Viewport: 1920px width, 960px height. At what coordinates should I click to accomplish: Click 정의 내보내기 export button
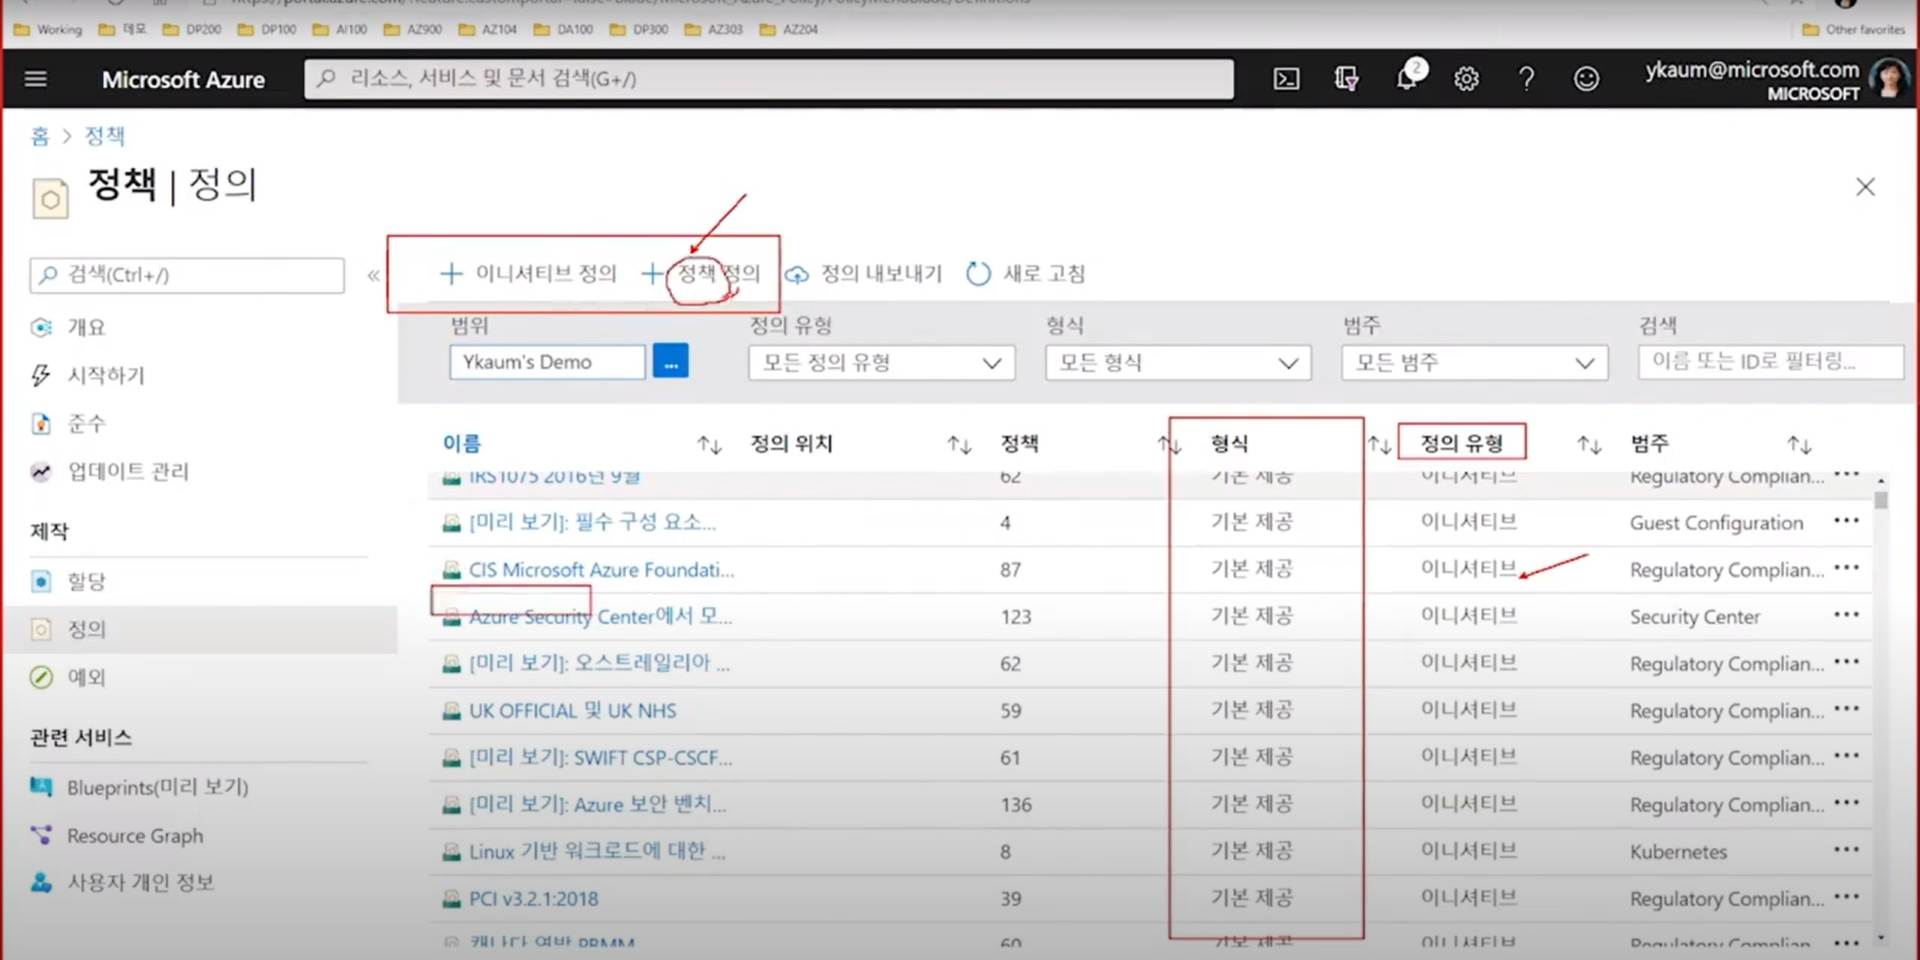864,273
